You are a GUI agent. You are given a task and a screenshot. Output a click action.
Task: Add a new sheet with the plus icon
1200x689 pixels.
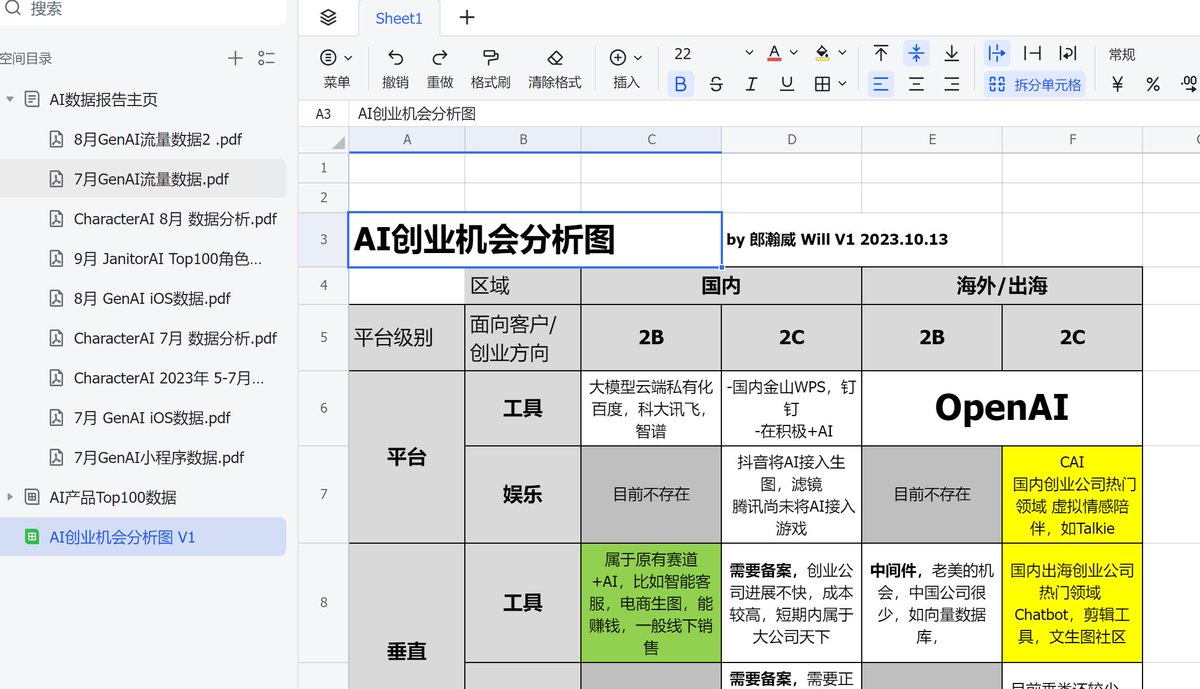coord(466,18)
